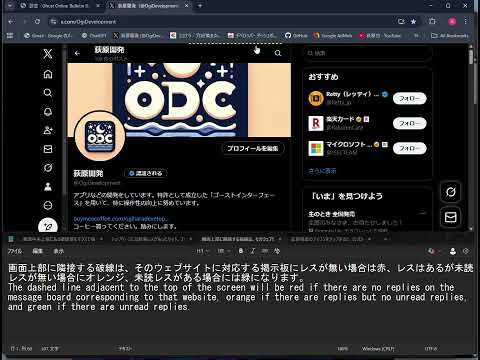Switch to the fourth Notepad tab
The width and height of the screenshot is (480, 360).
327,239
